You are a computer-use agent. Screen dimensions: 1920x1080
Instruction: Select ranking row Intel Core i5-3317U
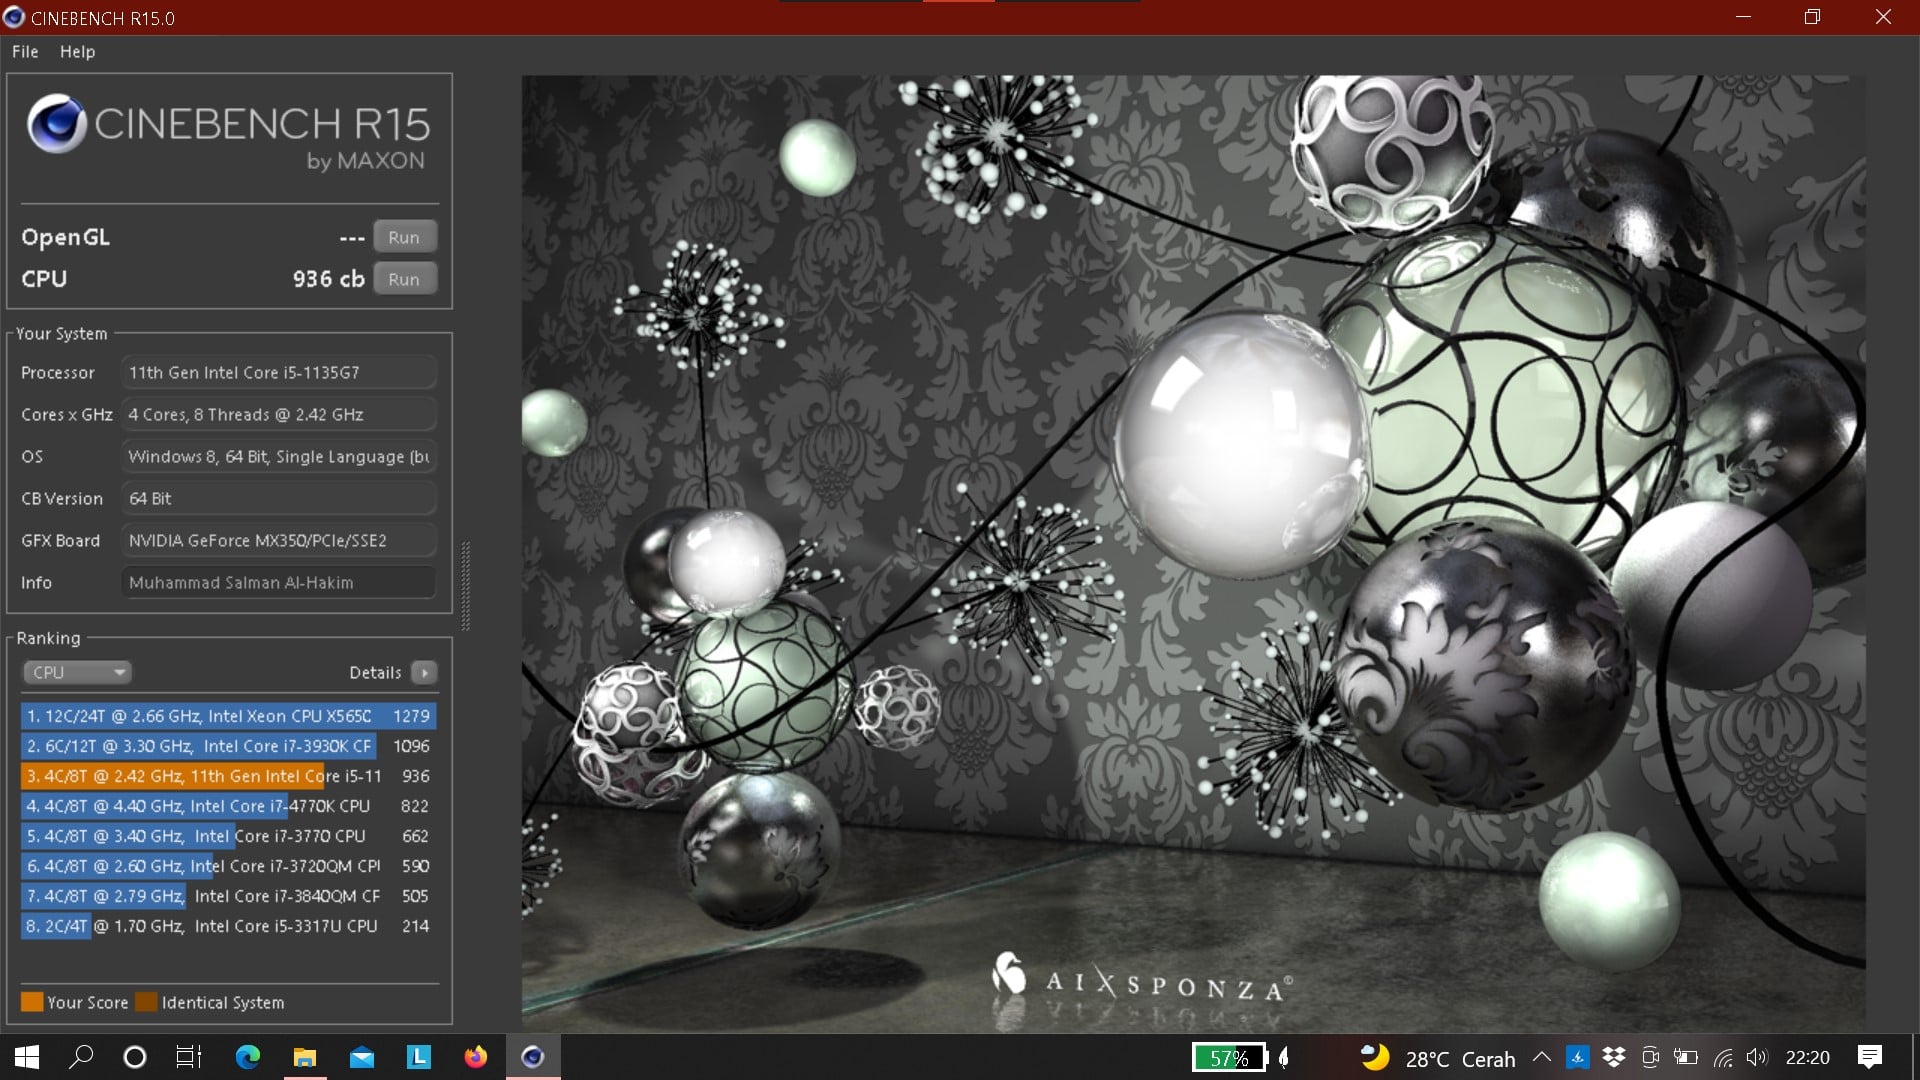pyautogui.click(x=228, y=926)
